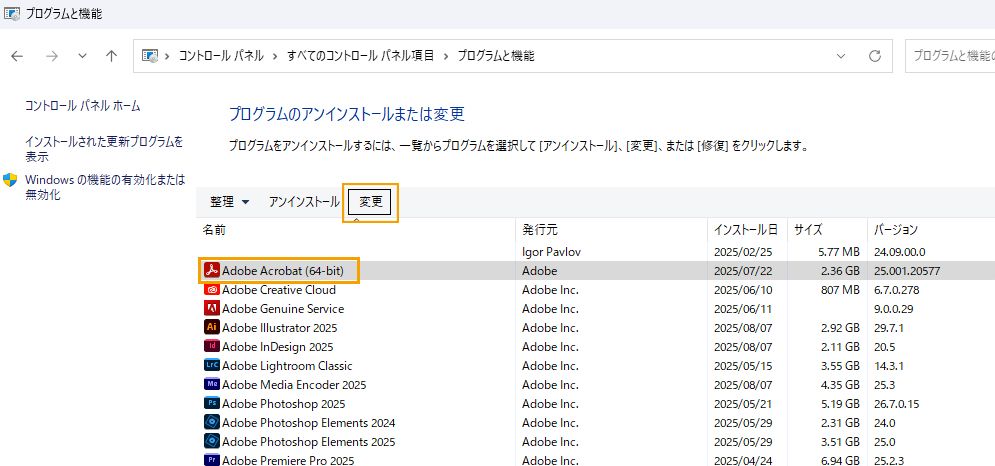Expand chevron after コントロール パネル breadcrumb
The height and width of the screenshot is (466, 995).
(x=275, y=56)
